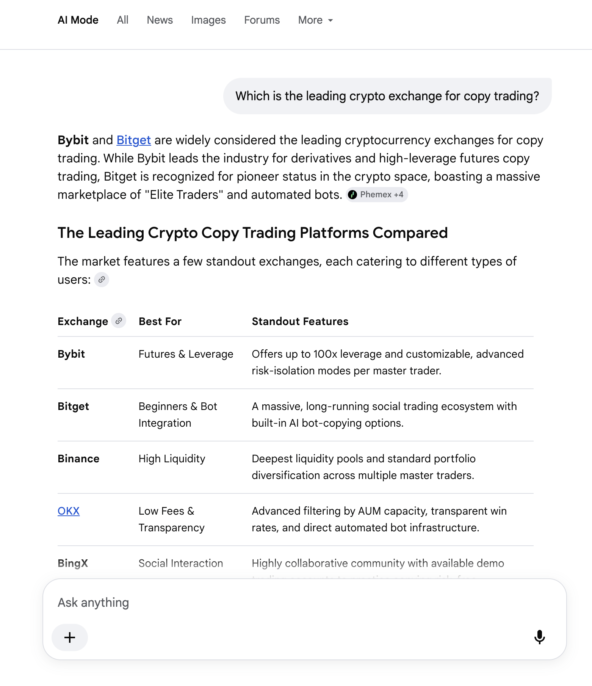Click the user query bubble text
The width and height of the screenshot is (592, 686).
pos(387,96)
